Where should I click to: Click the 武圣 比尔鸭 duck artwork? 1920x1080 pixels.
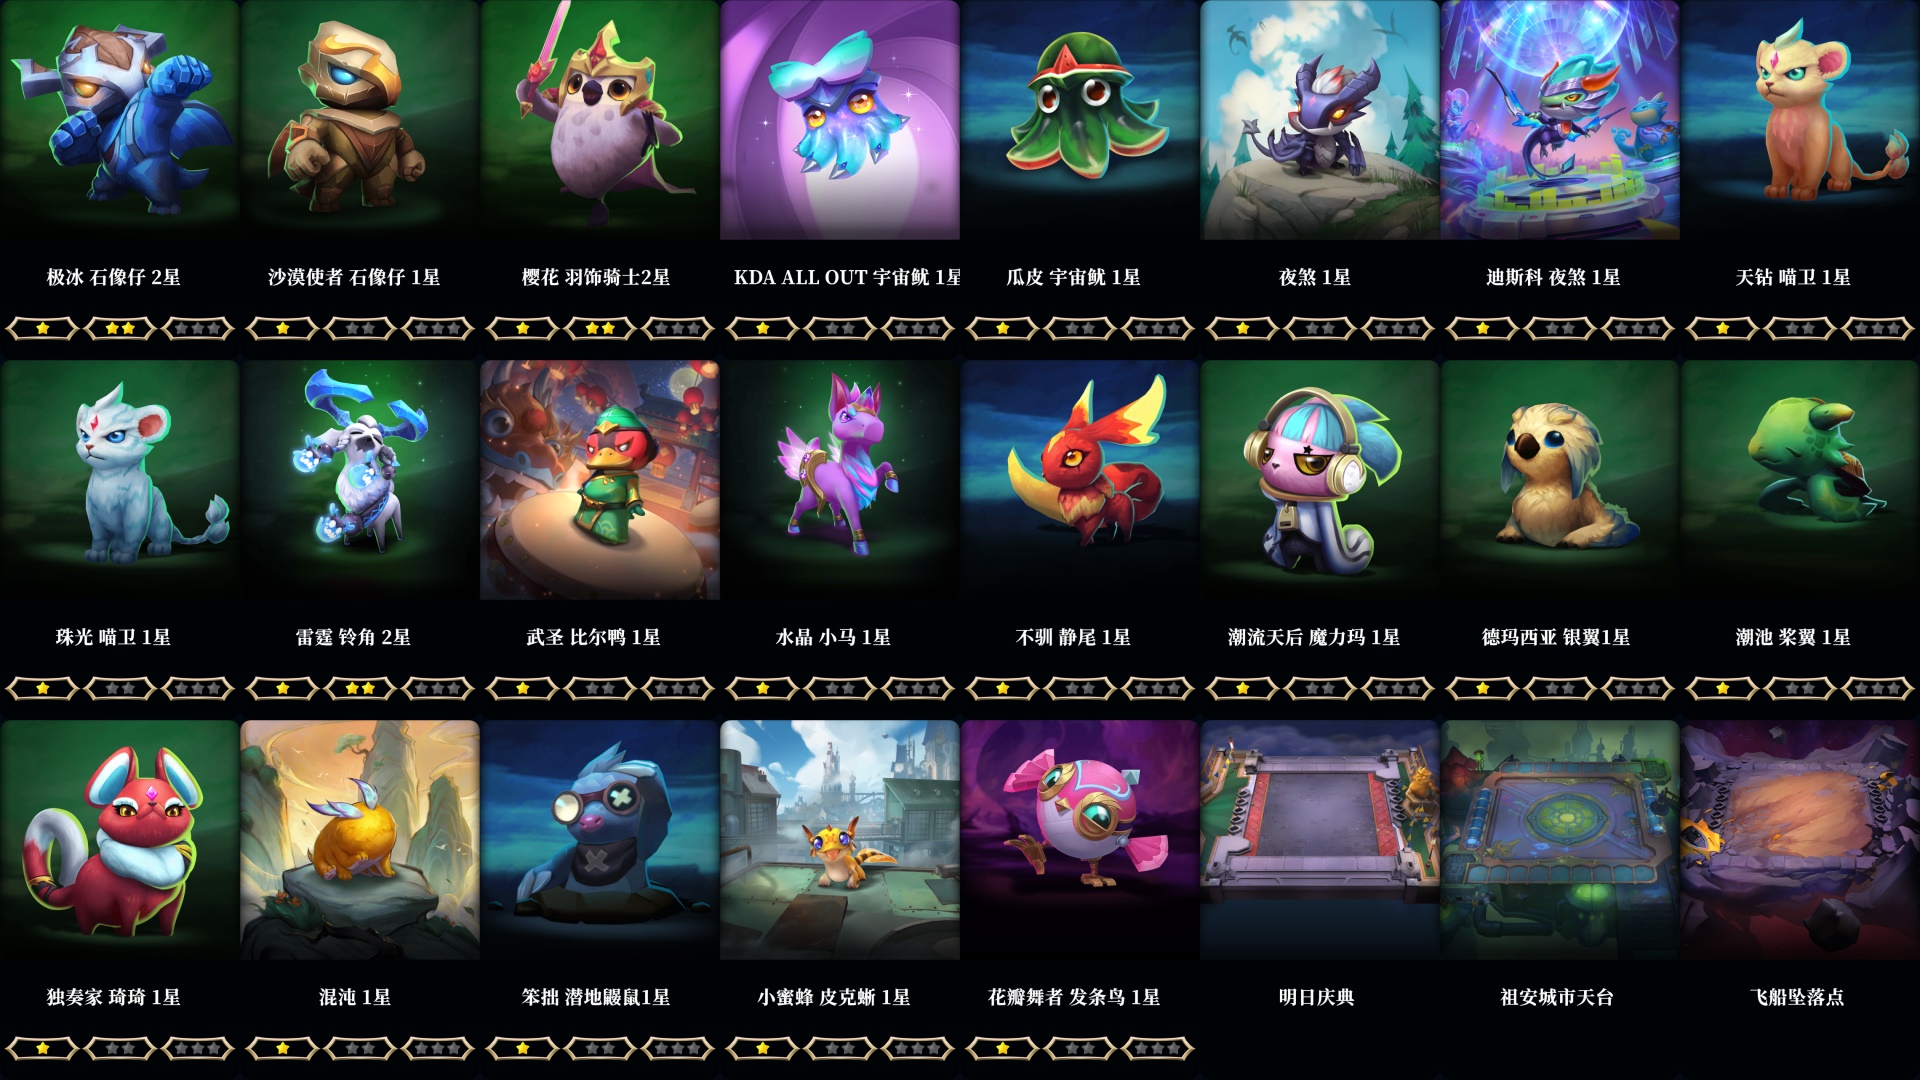600,480
